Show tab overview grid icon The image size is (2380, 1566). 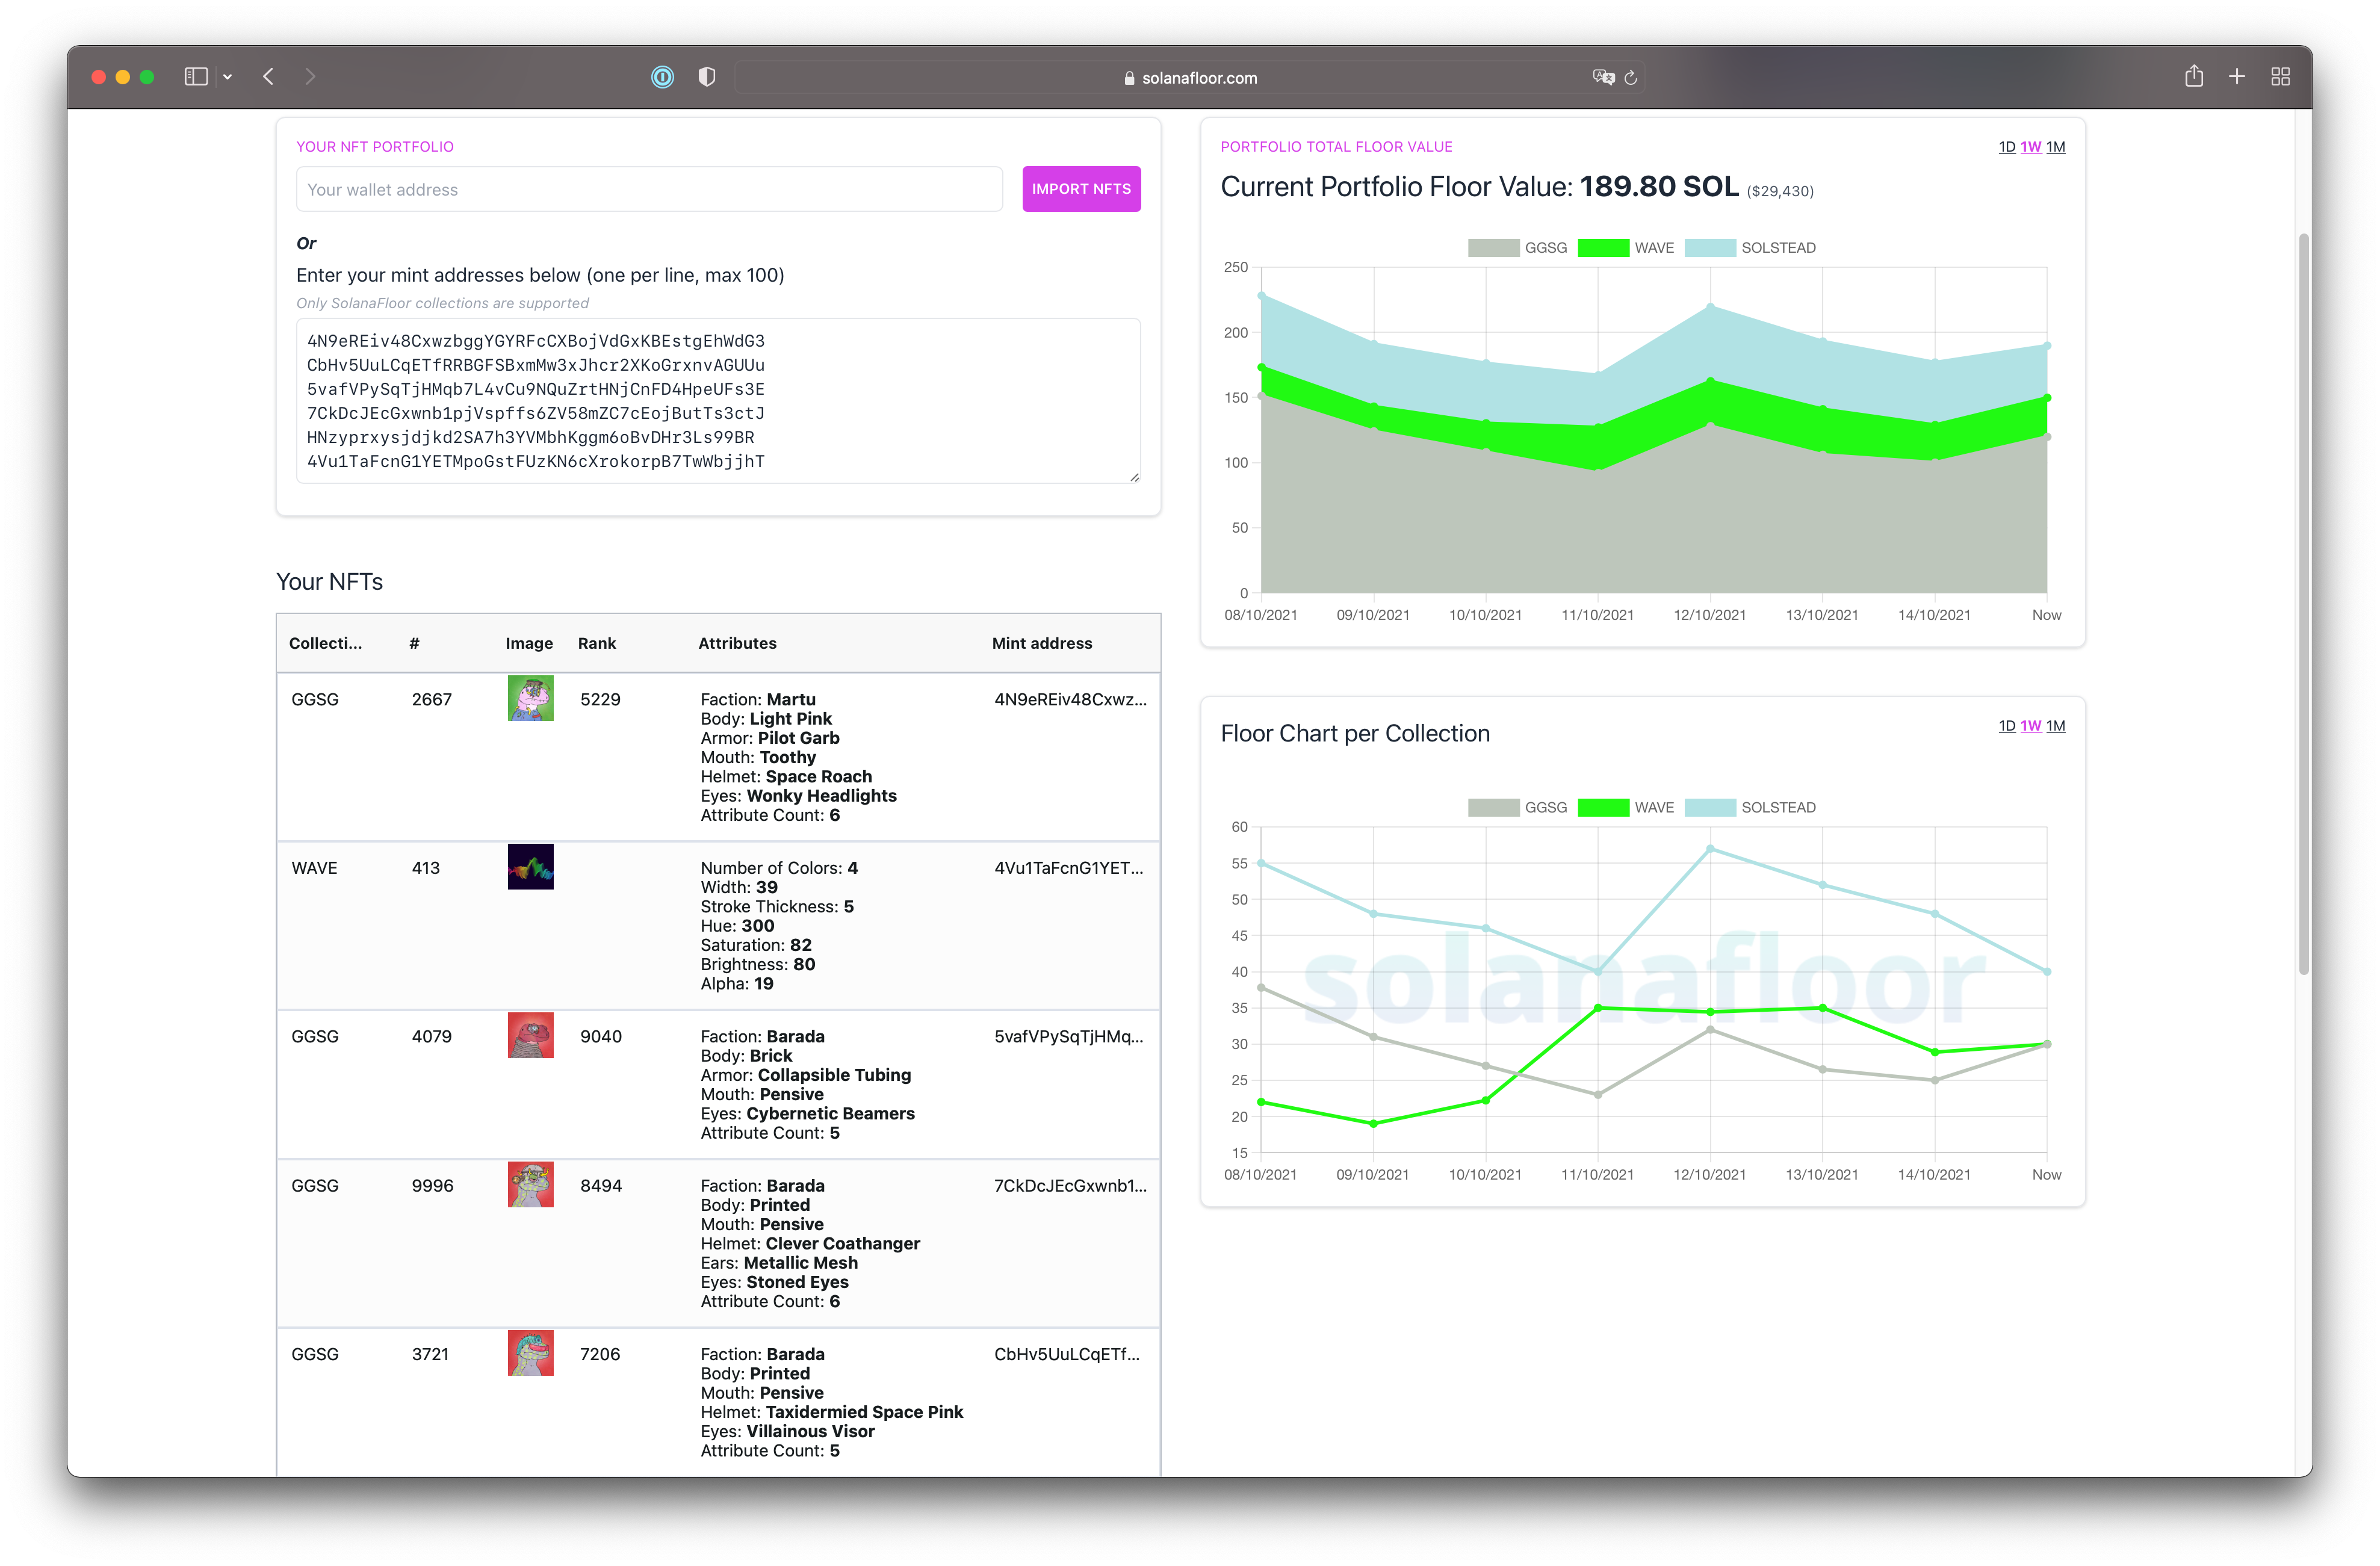(2280, 77)
